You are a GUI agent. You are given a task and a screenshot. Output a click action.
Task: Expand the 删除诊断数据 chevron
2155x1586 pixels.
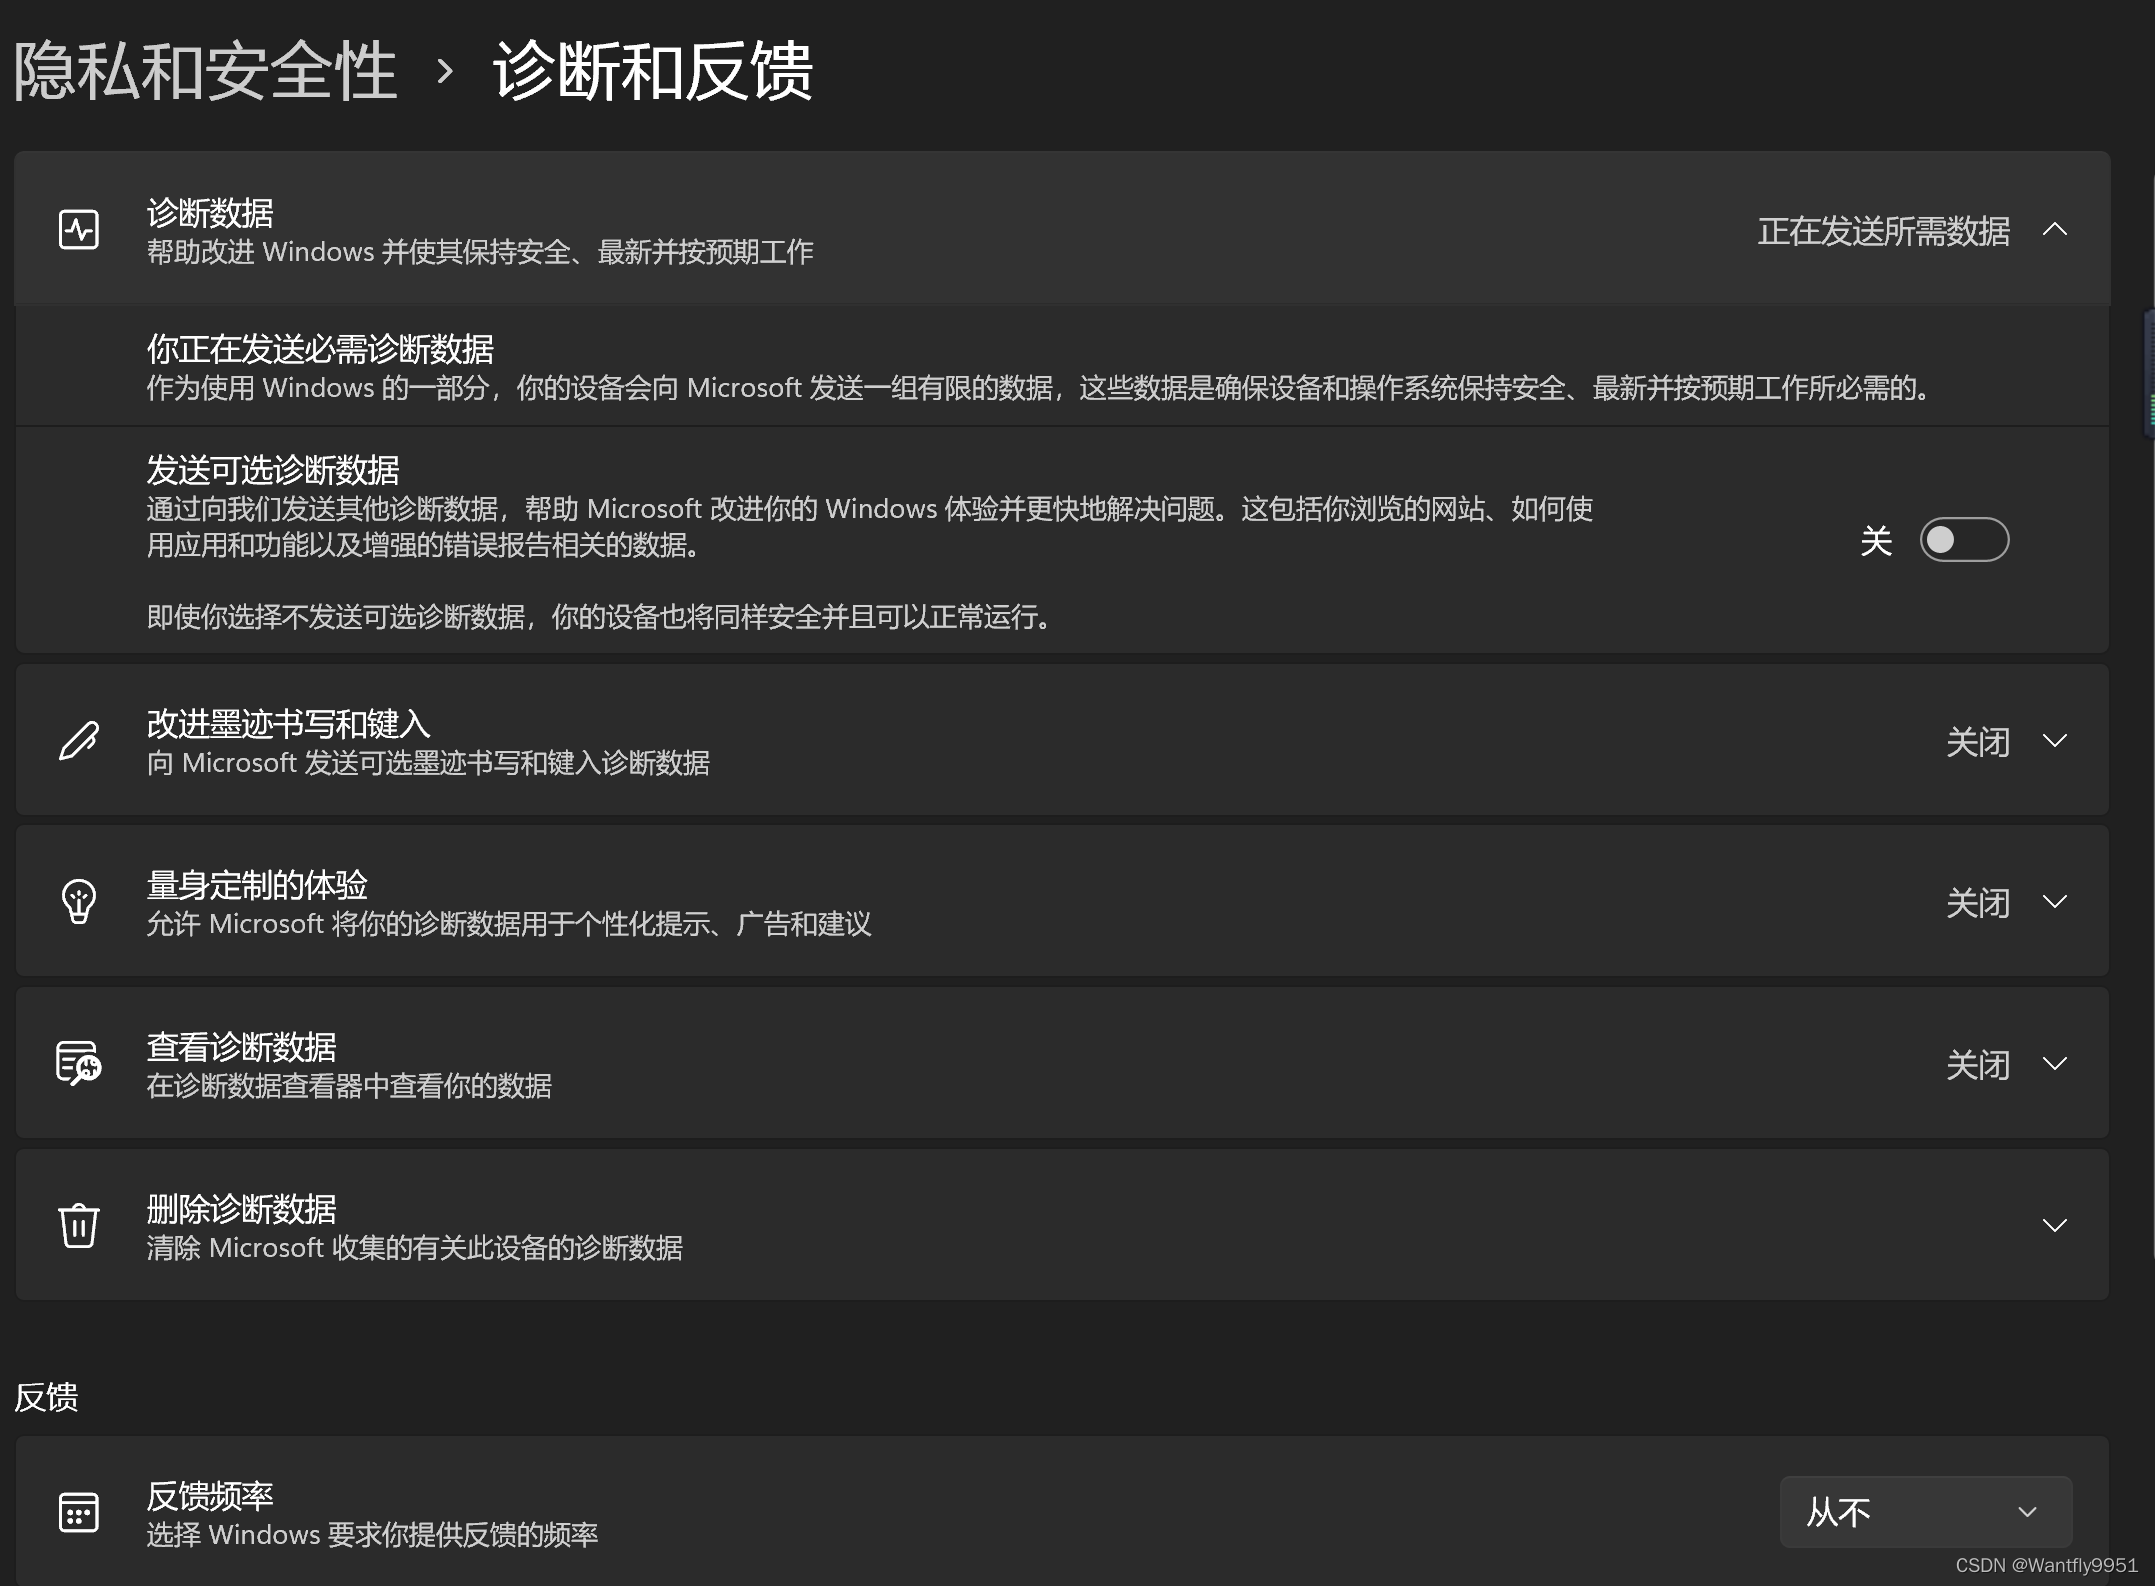tap(2054, 1225)
